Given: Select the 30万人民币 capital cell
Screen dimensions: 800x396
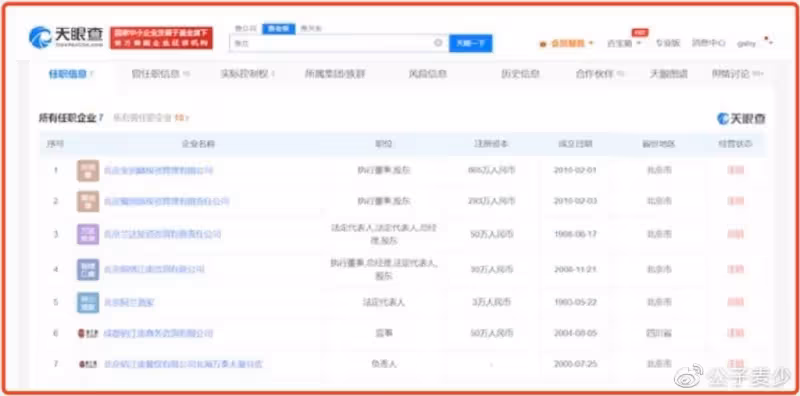Looking at the screenshot, I should 491,269.
